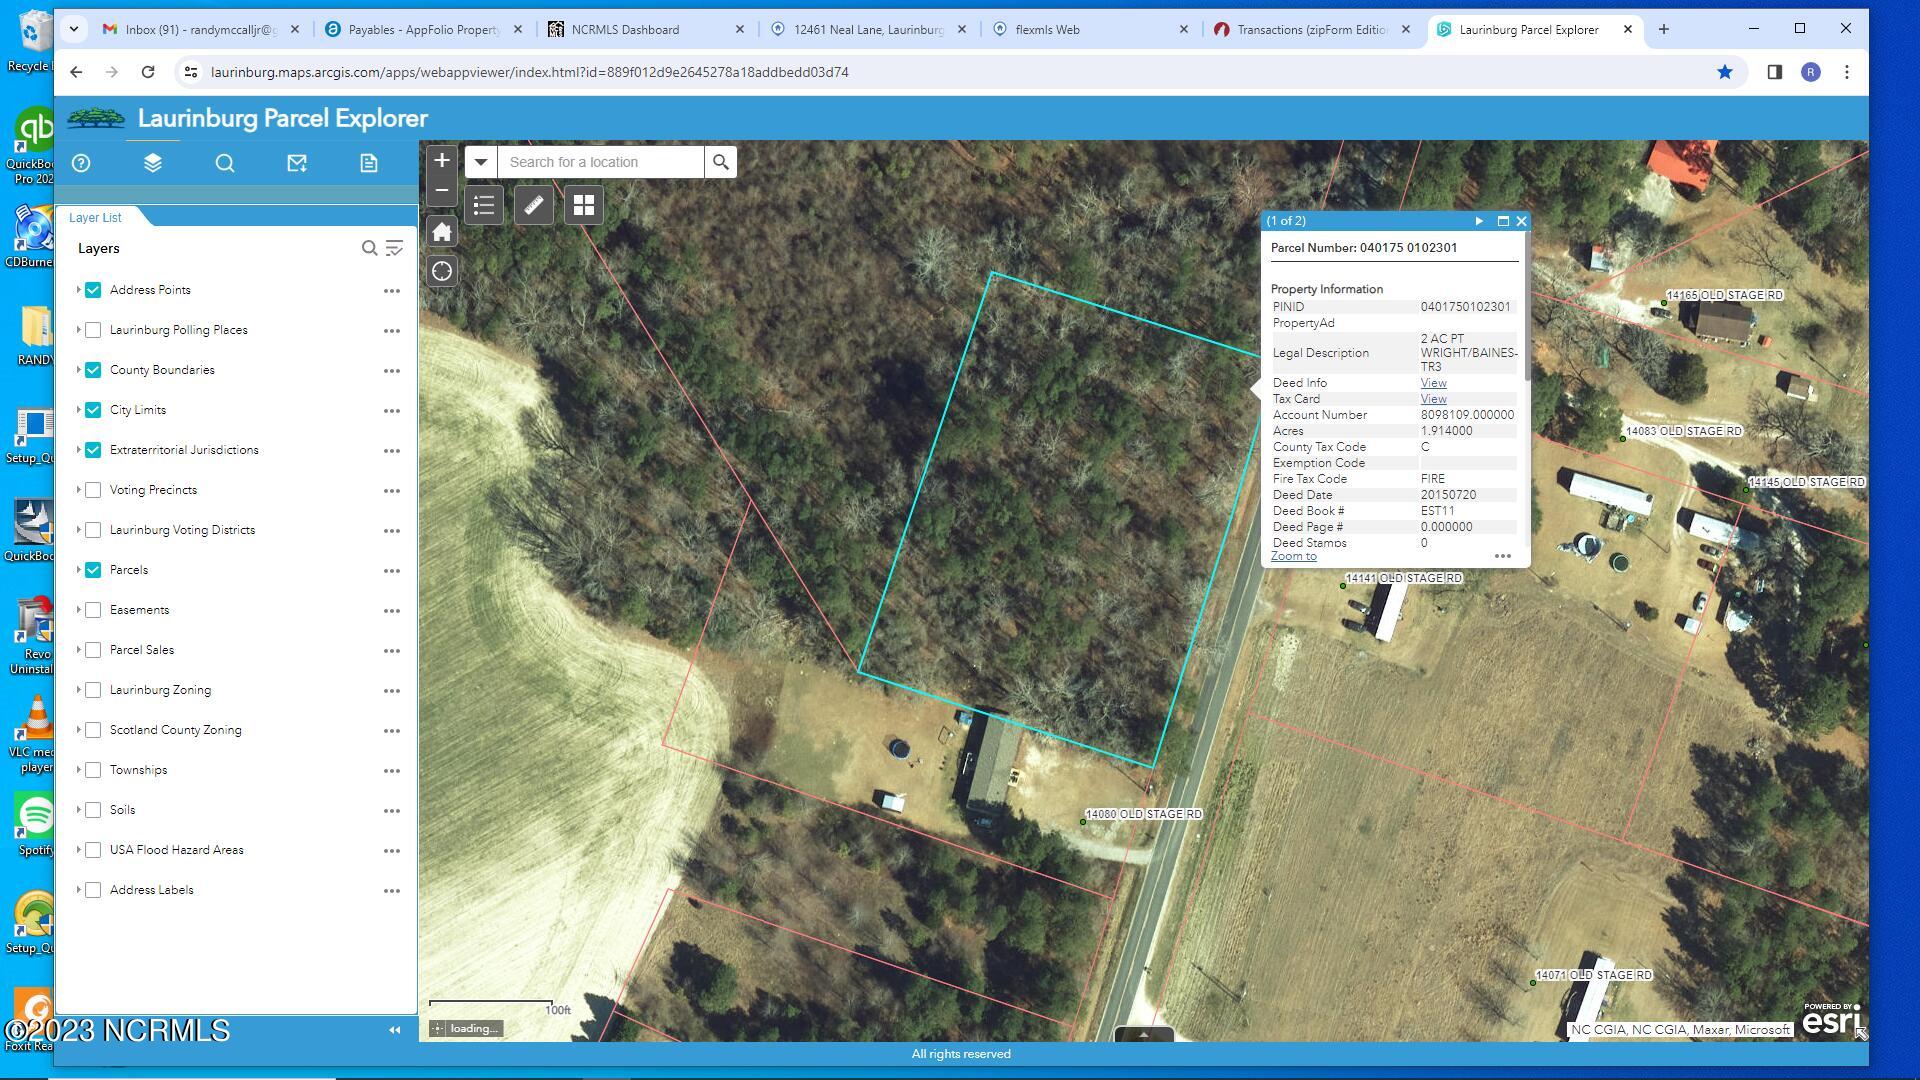Go back in the browser

pyautogui.click(x=76, y=72)
